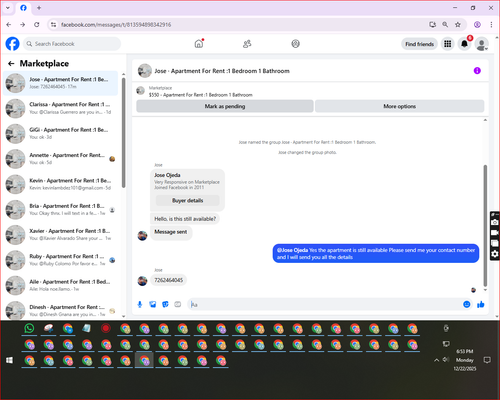
Task: Open the account profile avatar menu
Action: (x=481, y=44)
